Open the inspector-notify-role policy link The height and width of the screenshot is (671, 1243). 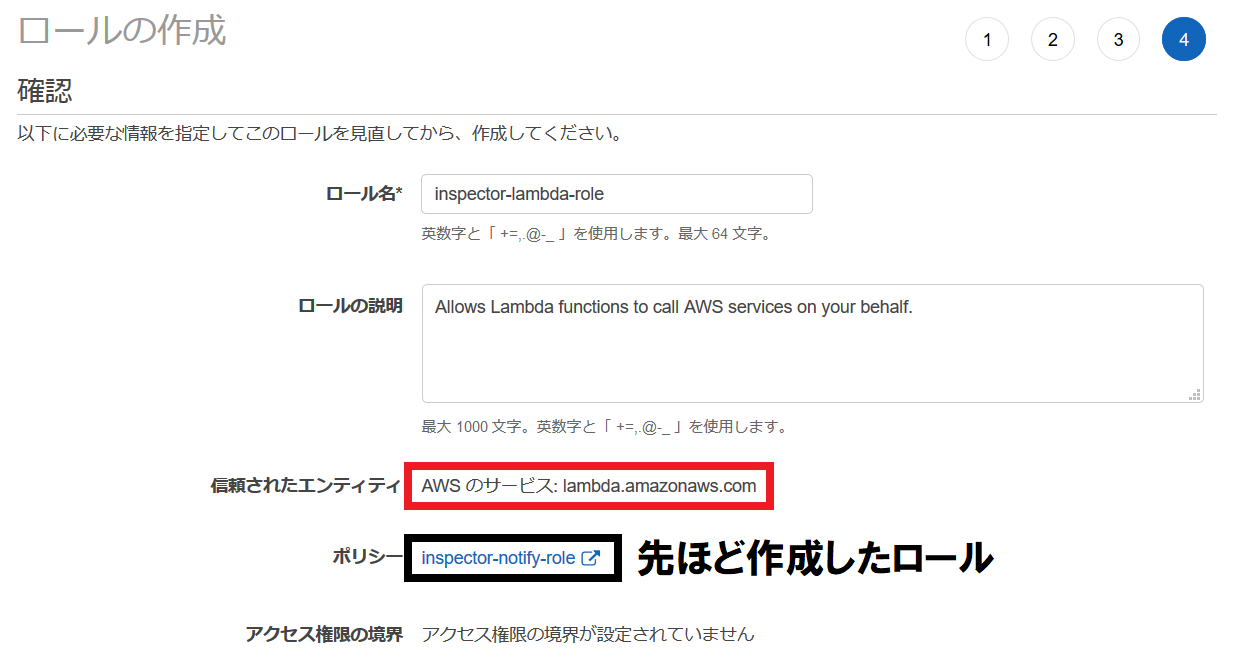click(498, 558)
